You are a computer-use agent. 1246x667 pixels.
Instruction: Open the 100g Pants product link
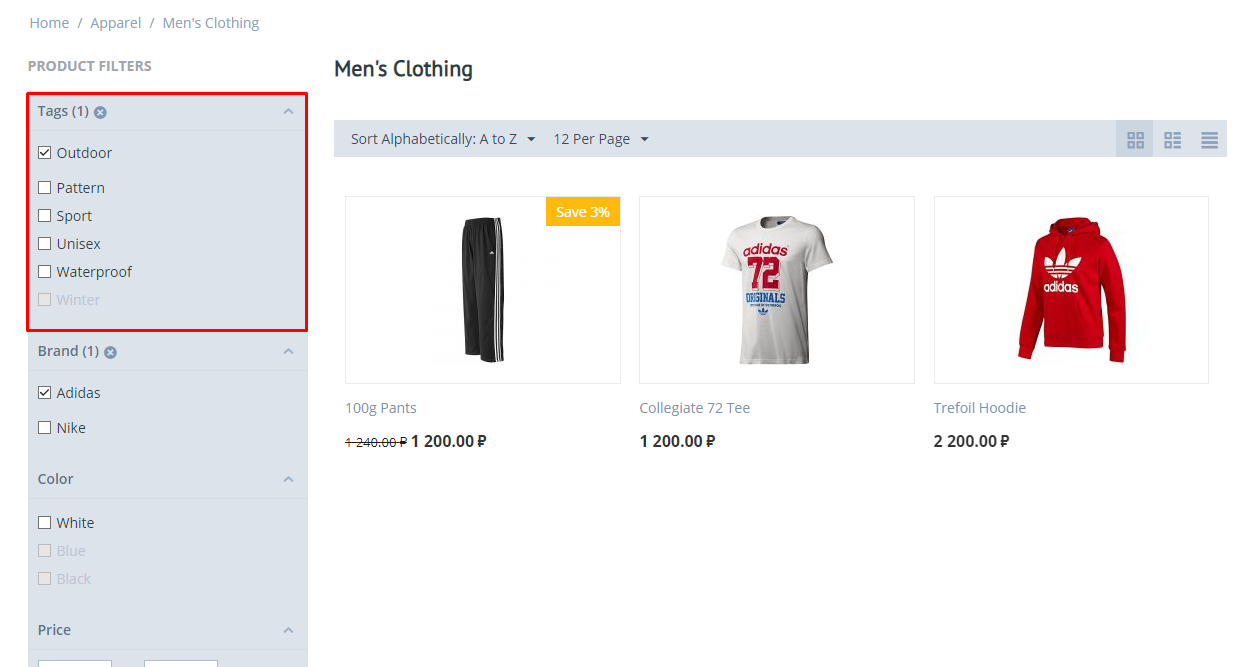point(381,408)
